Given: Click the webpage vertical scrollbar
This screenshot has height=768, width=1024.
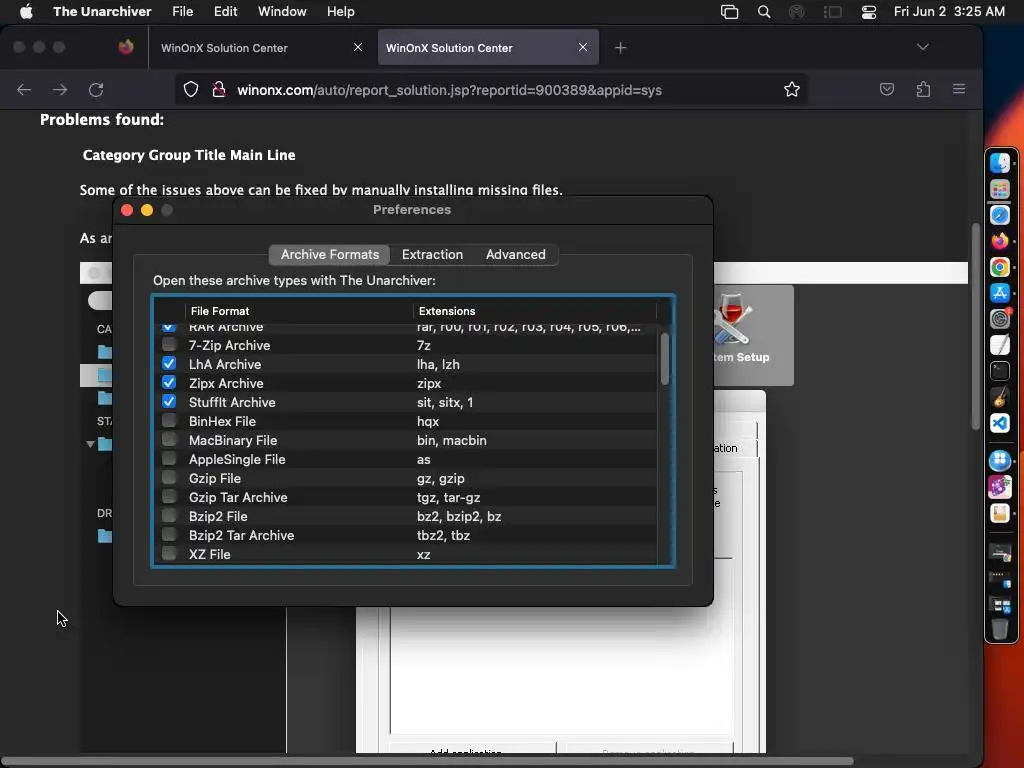Looking at the screenshot, I should click(x=976, y=327).
